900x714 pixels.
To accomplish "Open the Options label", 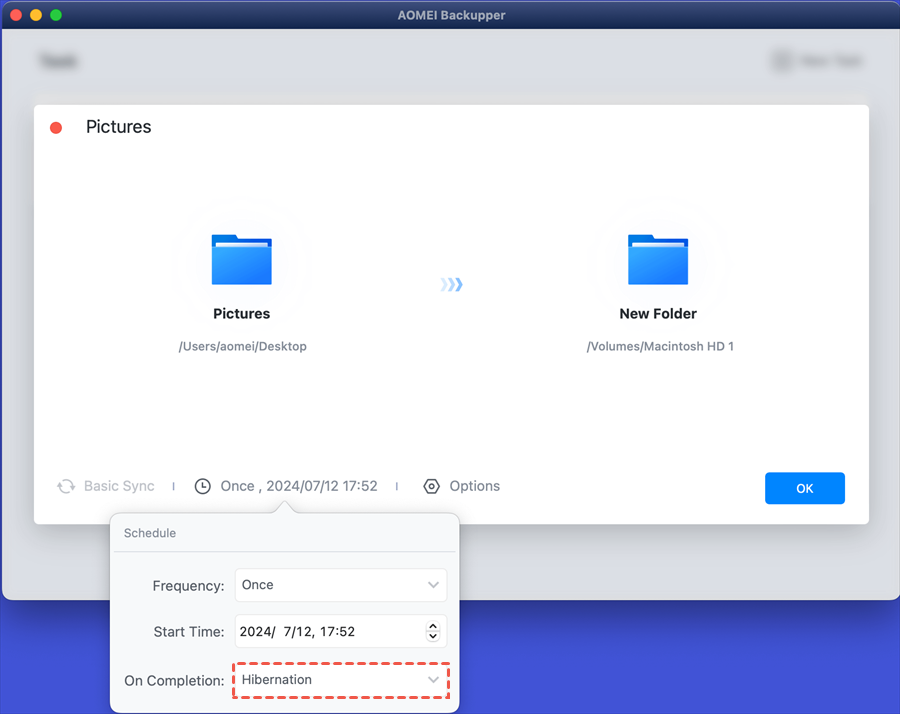I will pos(475,486).
